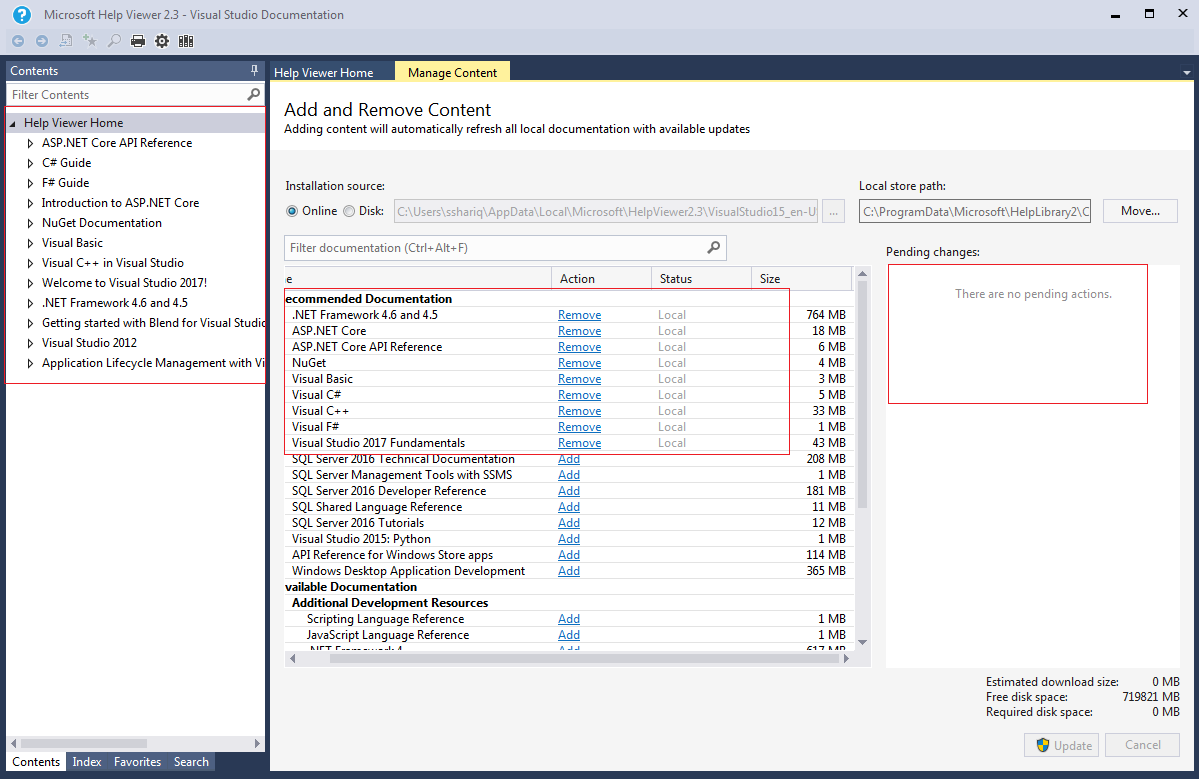Click the SQL Server 2016 Tutorials row name
The image size is (1199, 779).
[x=358, y=523]
